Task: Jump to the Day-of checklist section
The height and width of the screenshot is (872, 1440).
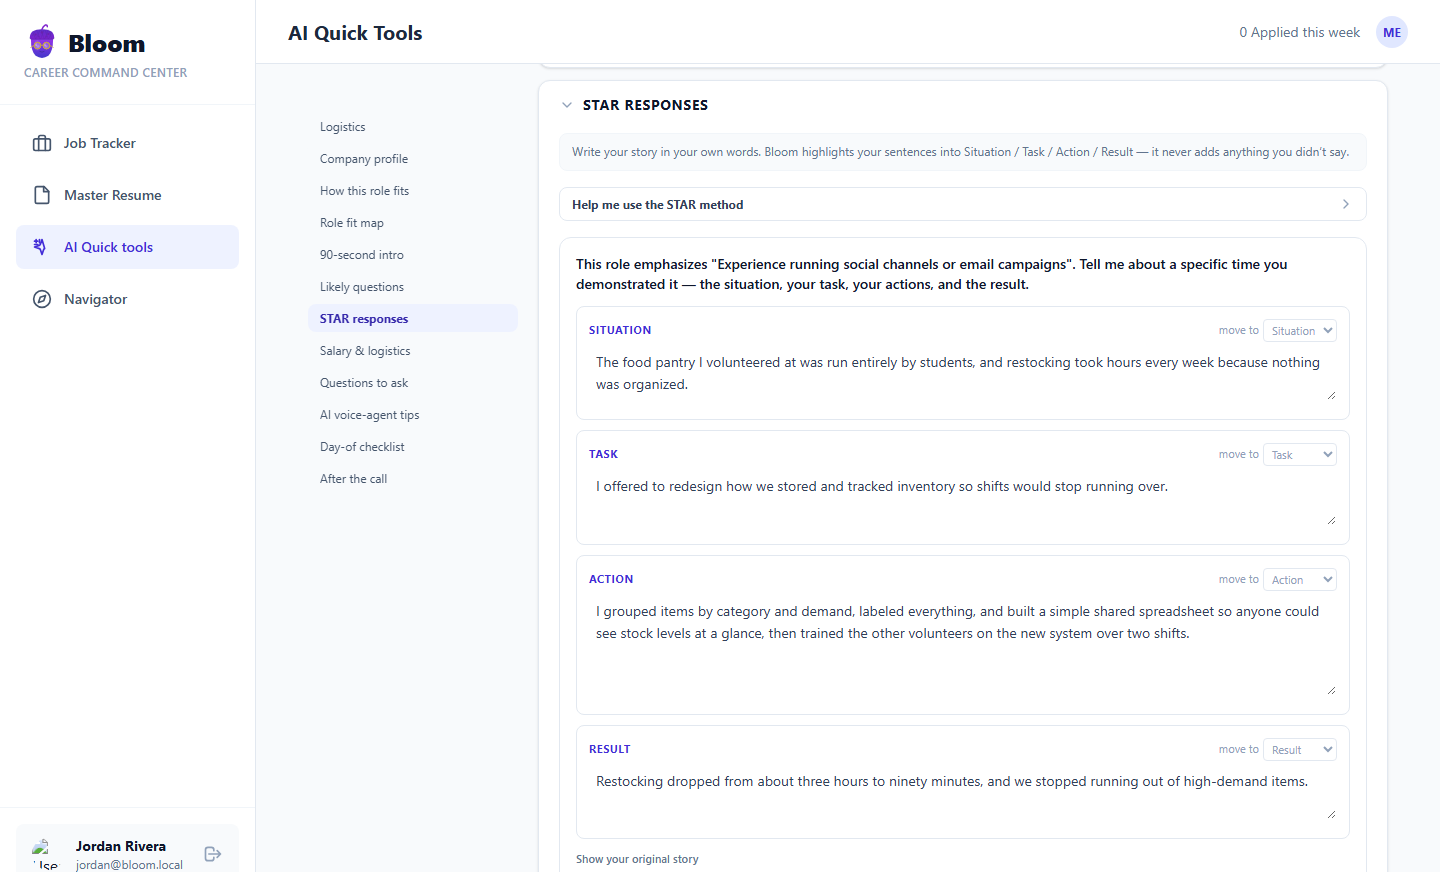Action: (x=413, y=447)
